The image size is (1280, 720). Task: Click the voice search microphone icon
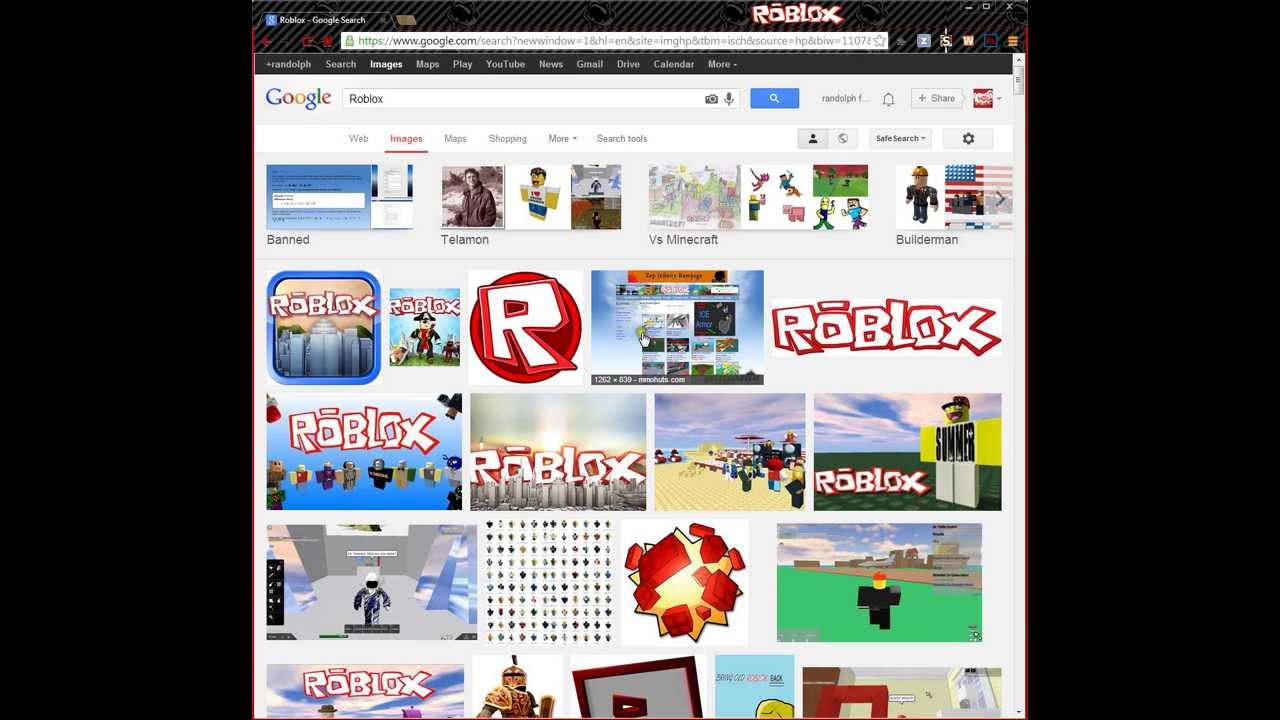729,99
